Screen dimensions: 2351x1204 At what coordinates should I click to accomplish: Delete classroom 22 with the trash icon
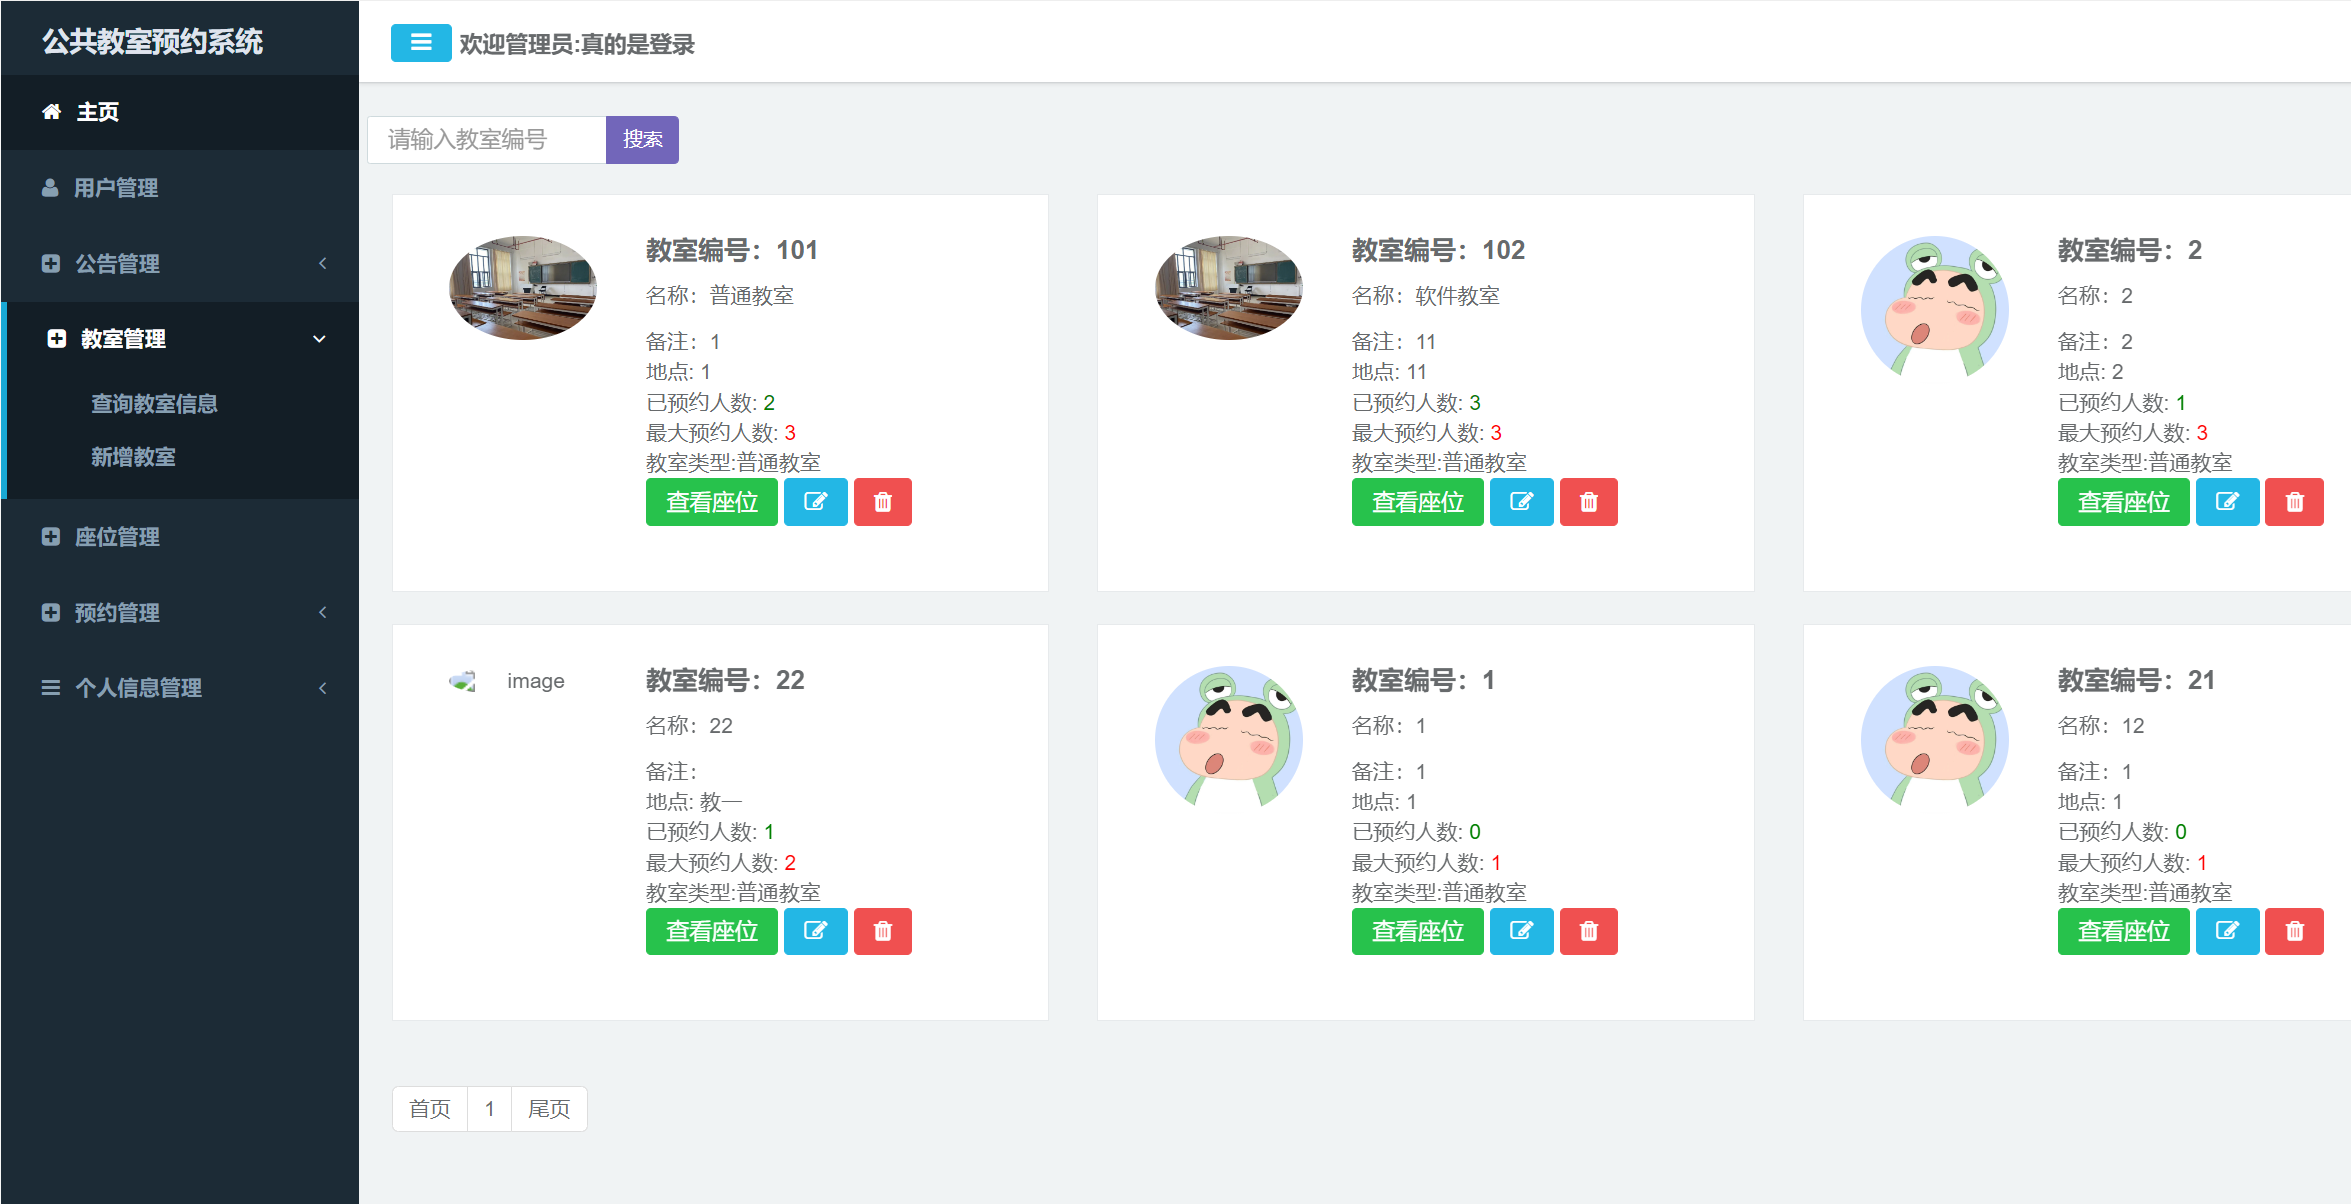[x=882, y=931]
